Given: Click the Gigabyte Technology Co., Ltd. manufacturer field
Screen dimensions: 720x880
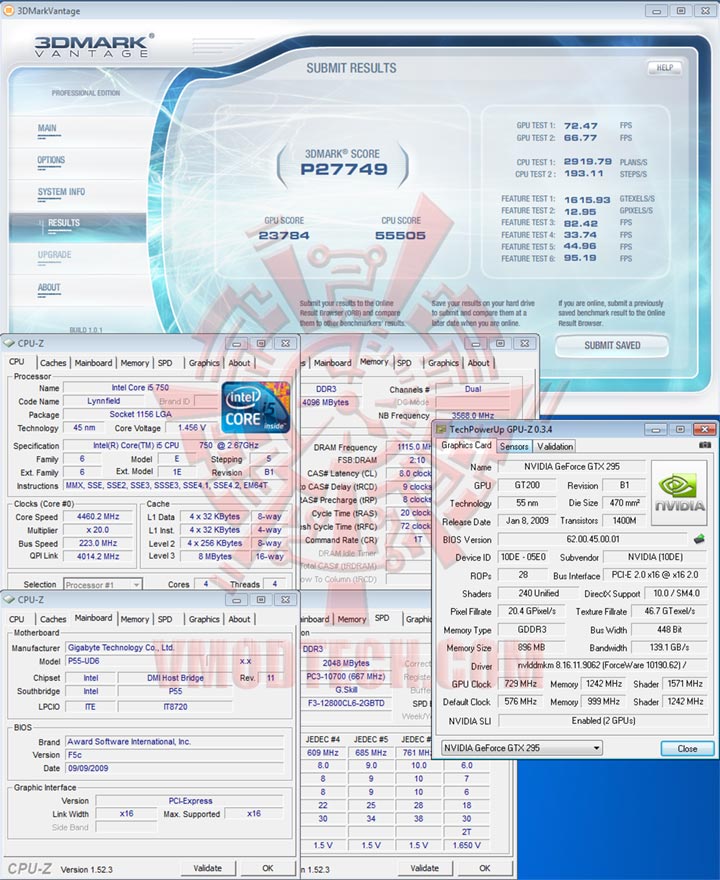Looking at the screenshot, I should pyautogui.click(x=175, y=648).
